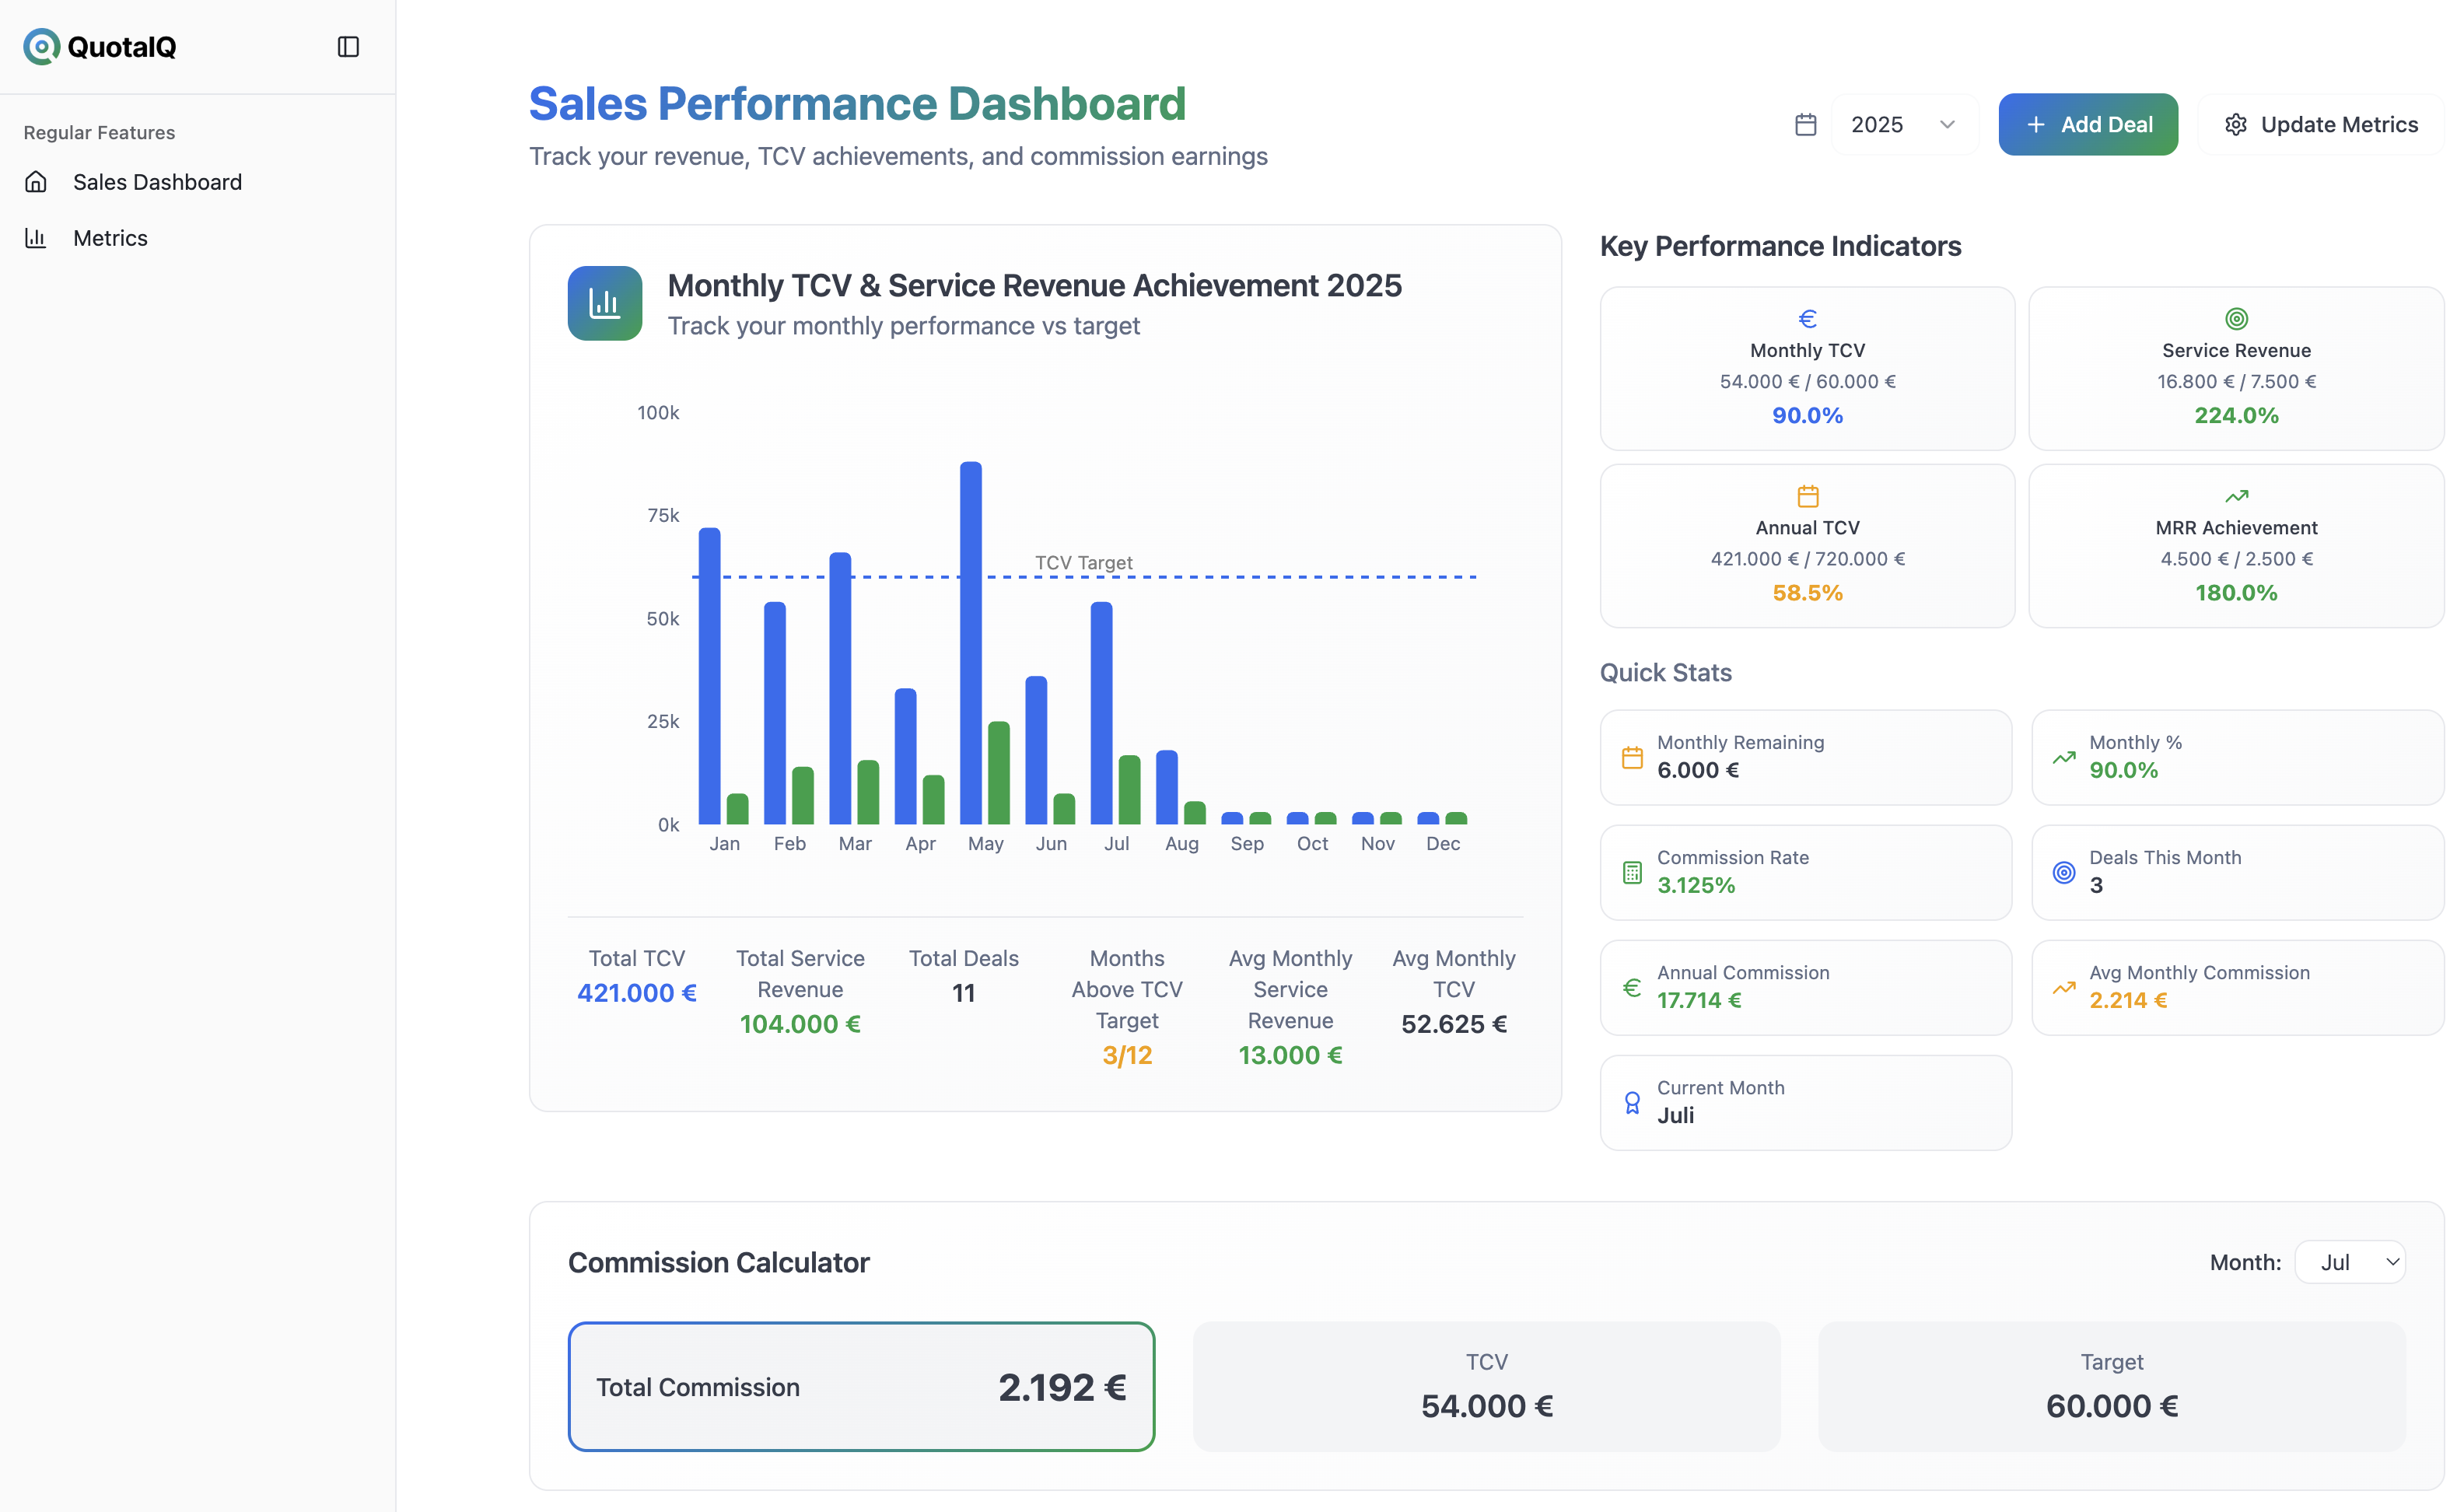Select the Total Commission card
Viewport: 2464px width, 1512px height.
click(x=861, y=1386)
